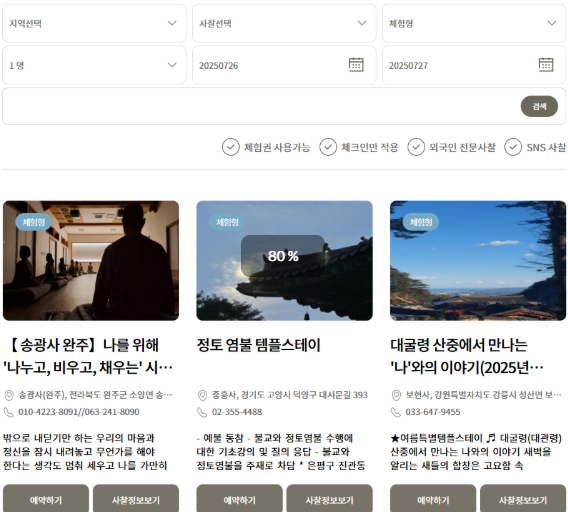Click the phone icon beside 033-647-9455
568x512 pixels.
[x=396, y=412]
